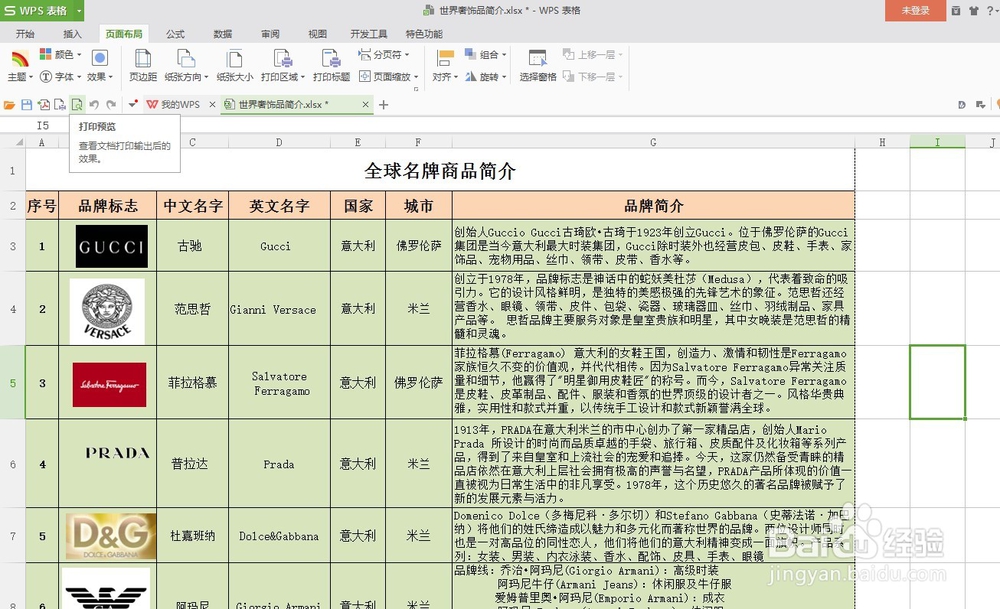Open the 开始 ribbon tab
The height and width of the screenshot is (609, 1000).
tap(26, 34)
